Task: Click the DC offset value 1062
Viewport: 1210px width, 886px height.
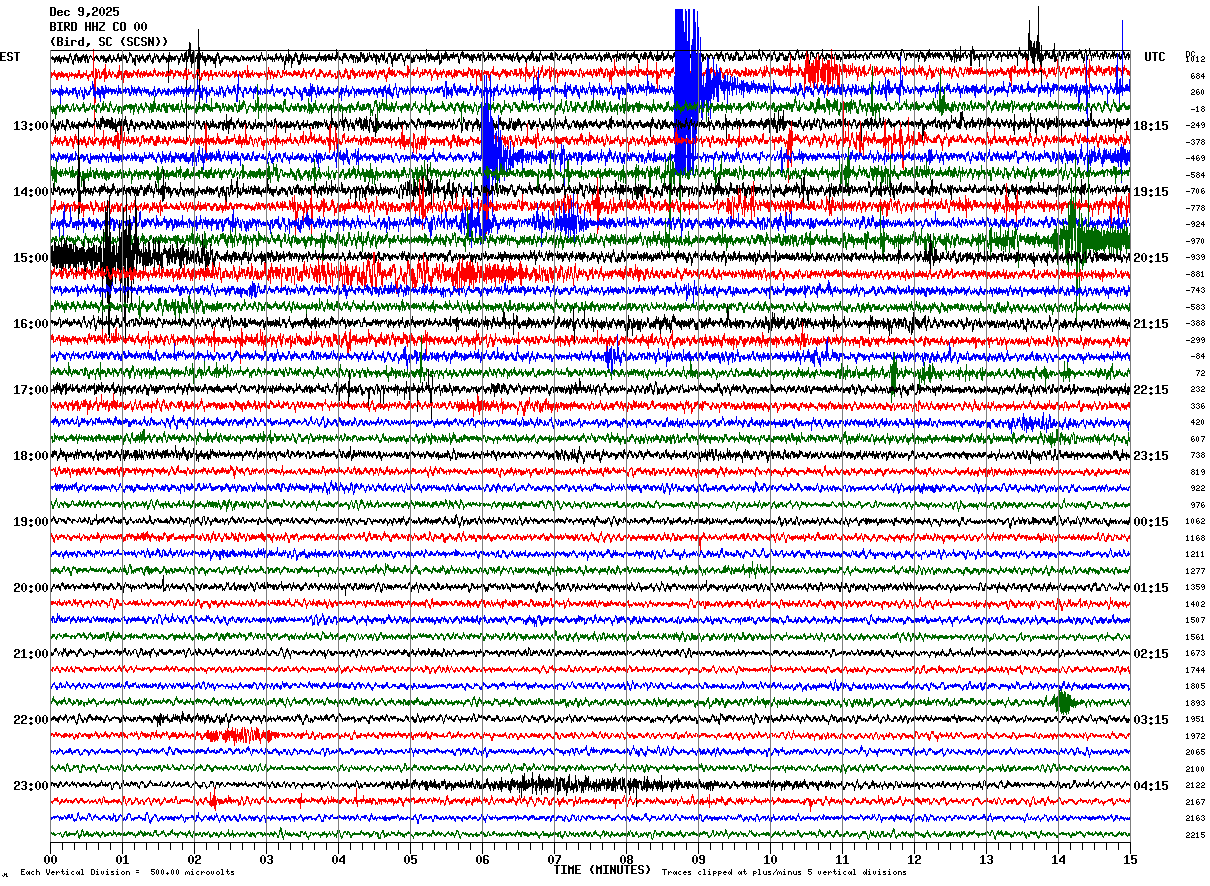Action: click(x=1195, y=521)
